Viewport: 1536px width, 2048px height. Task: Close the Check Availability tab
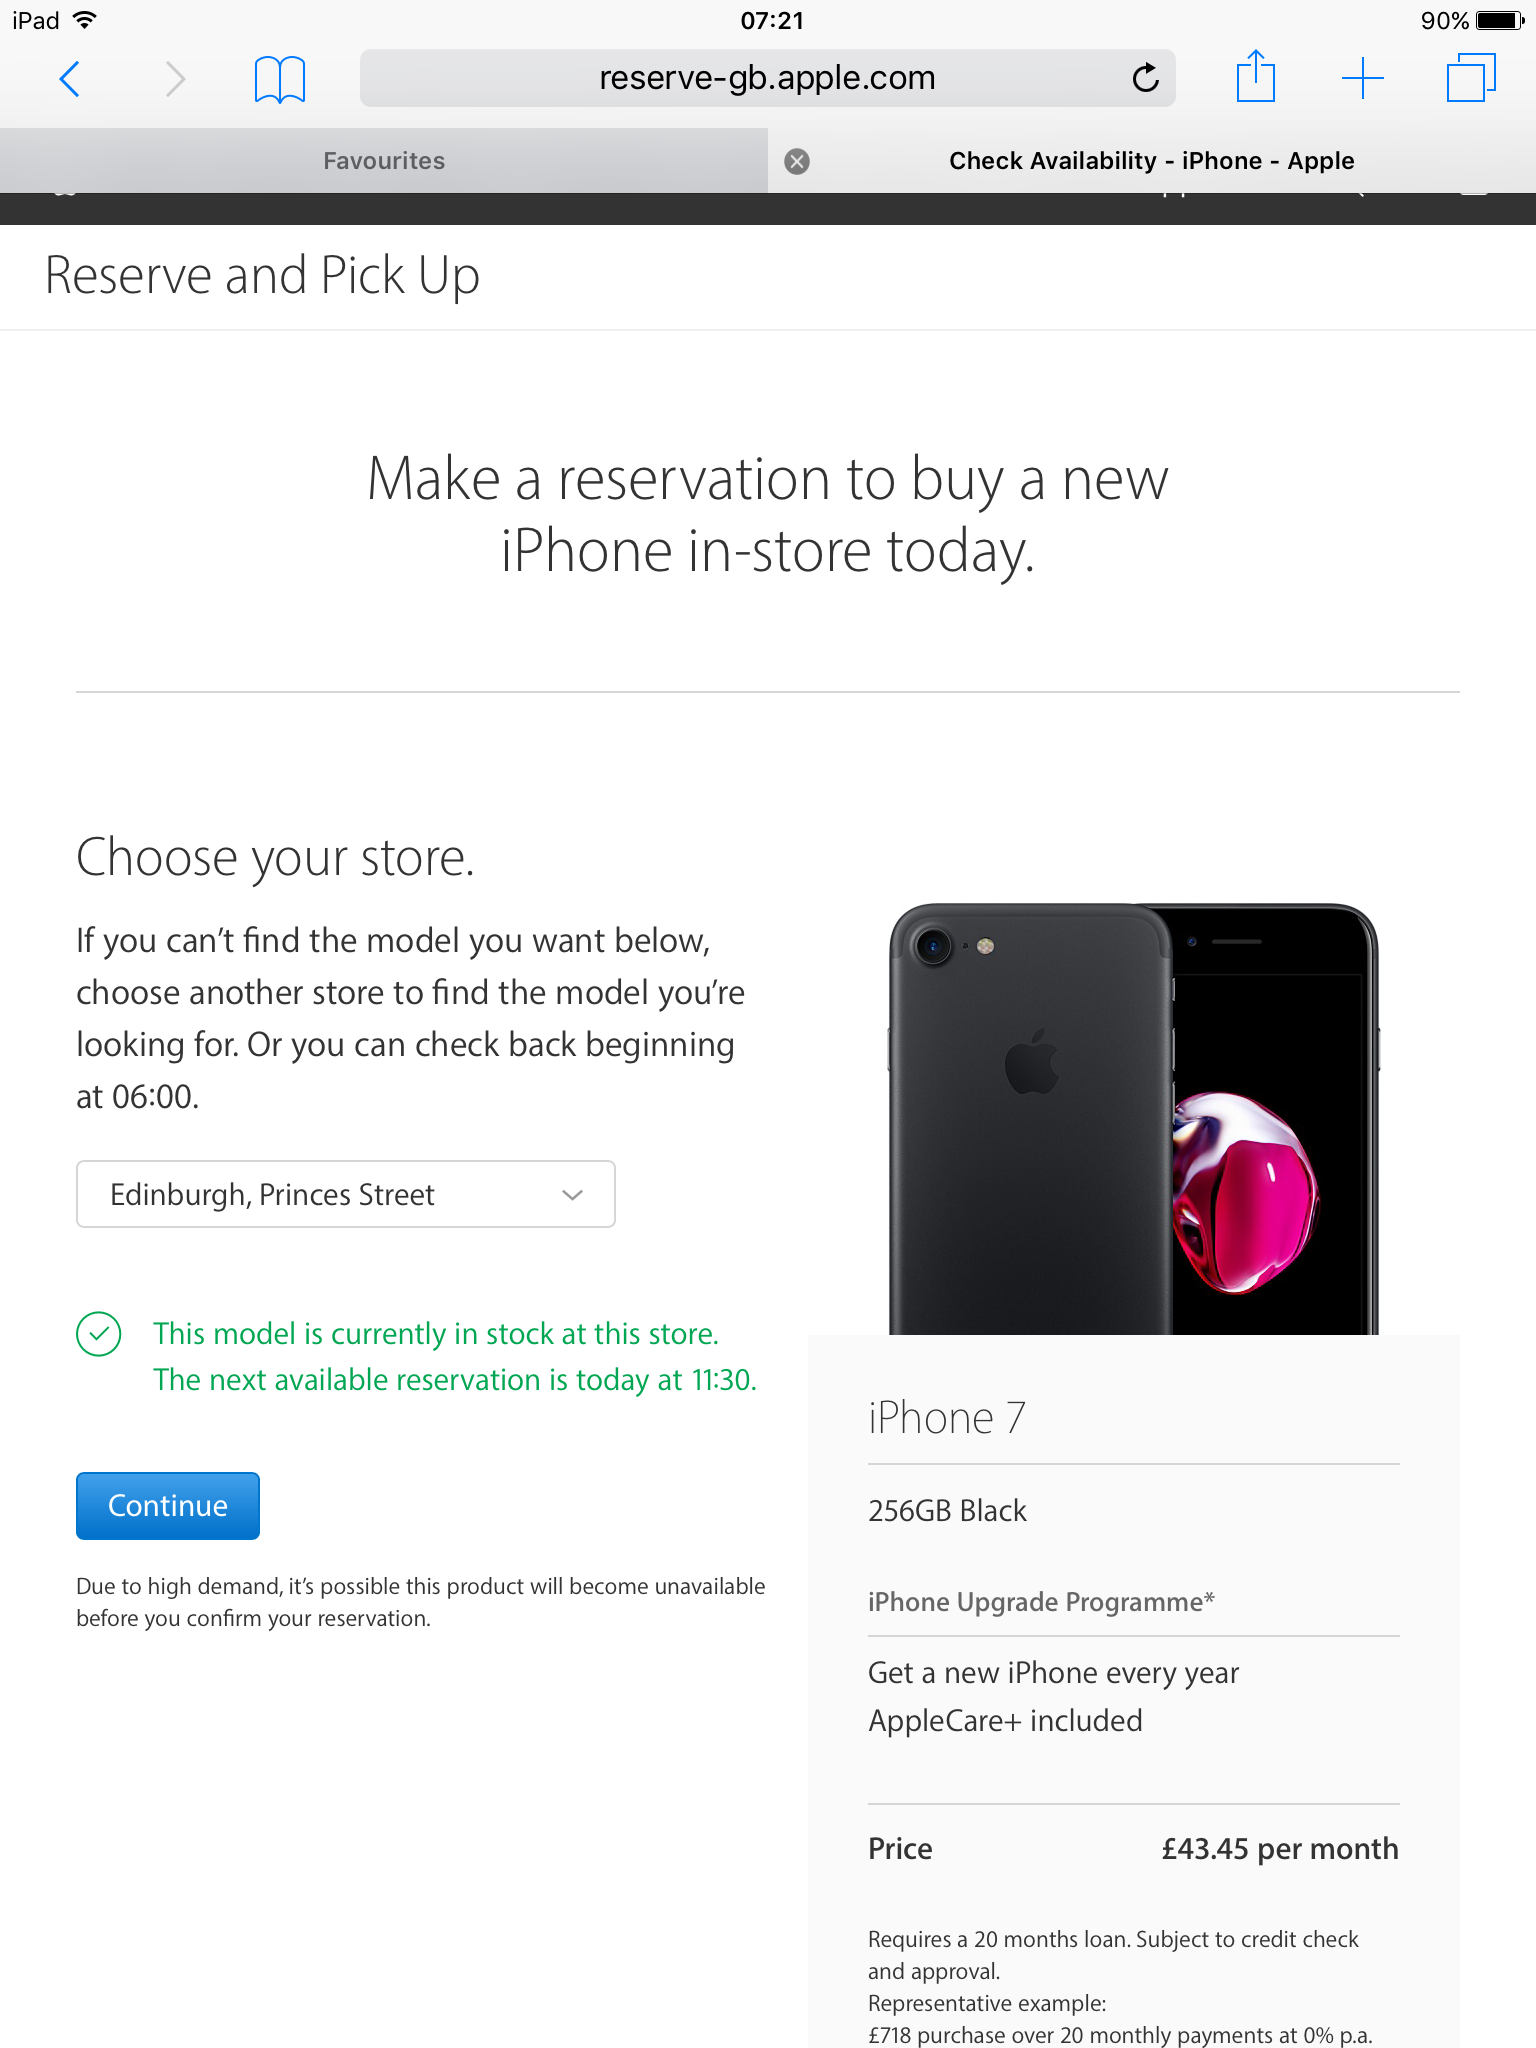pos(797,161)
